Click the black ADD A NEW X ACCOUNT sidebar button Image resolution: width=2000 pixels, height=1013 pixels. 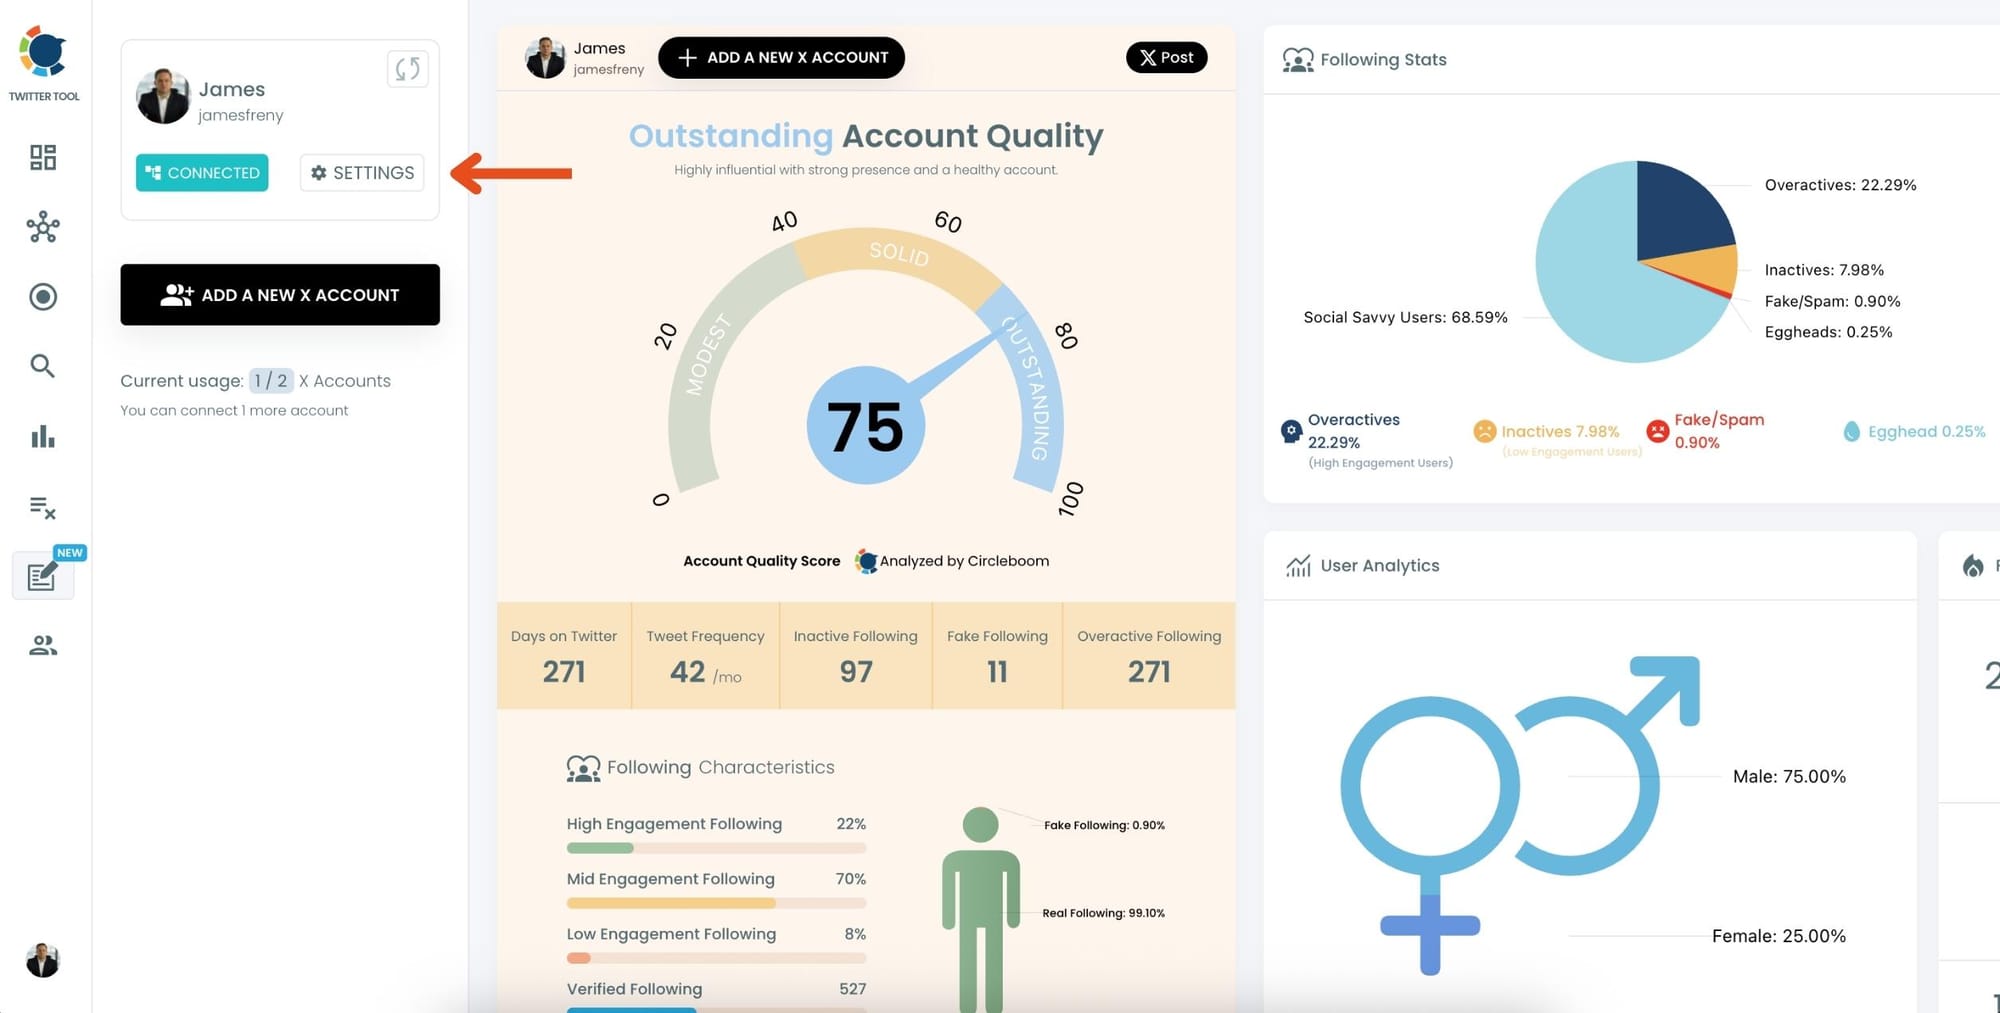pos(280,295)
